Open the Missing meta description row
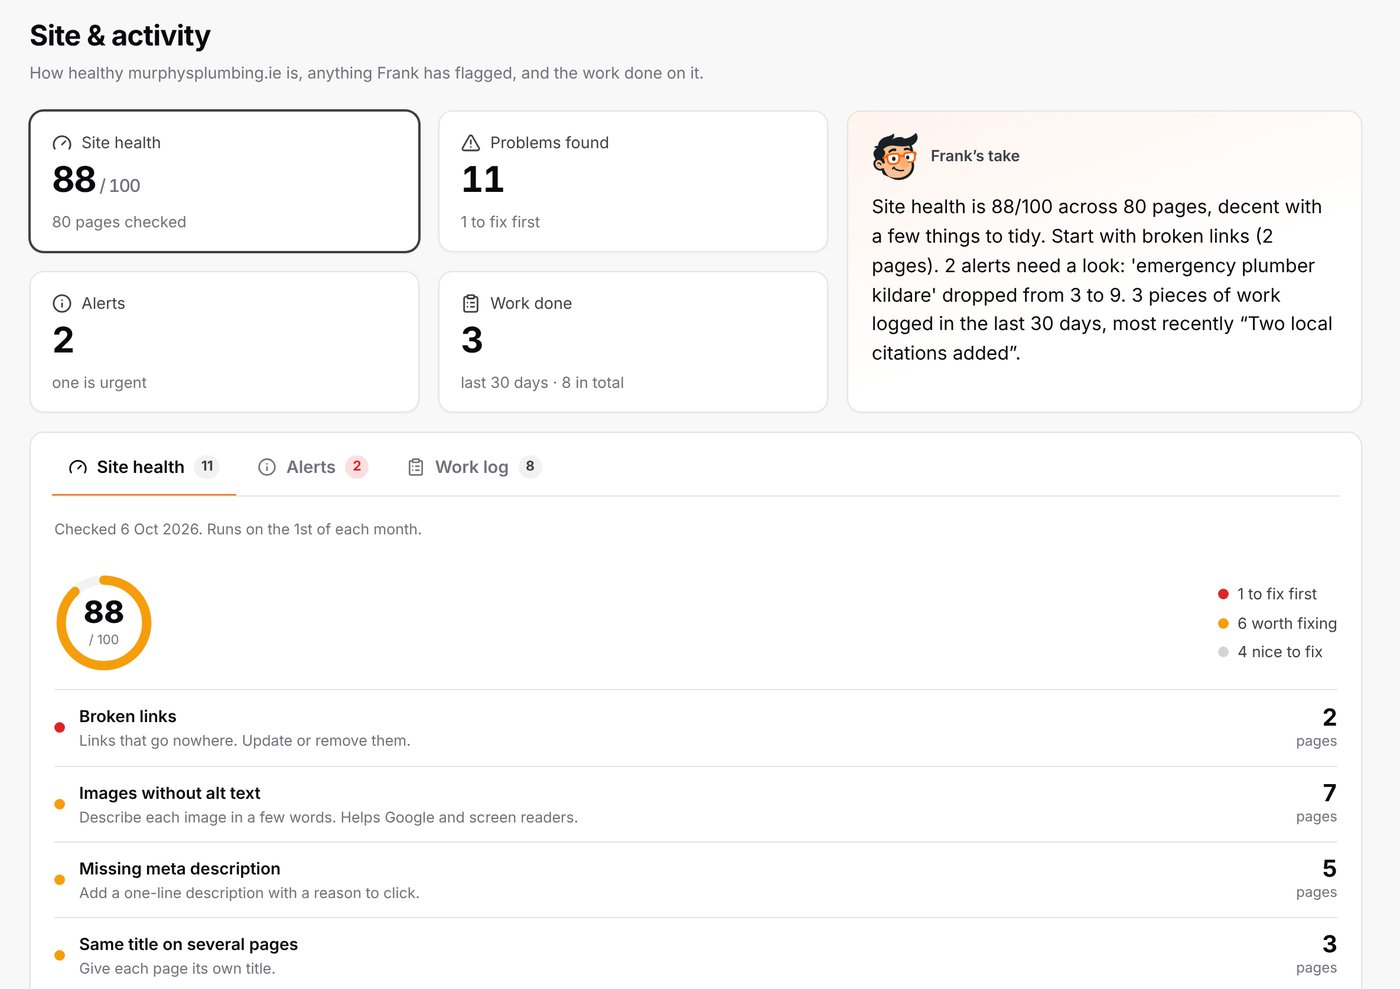 click(695, 880)
